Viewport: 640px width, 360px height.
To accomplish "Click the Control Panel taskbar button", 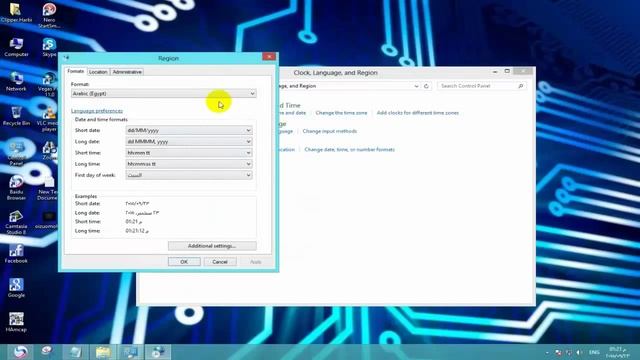I will tap(131, 352).
